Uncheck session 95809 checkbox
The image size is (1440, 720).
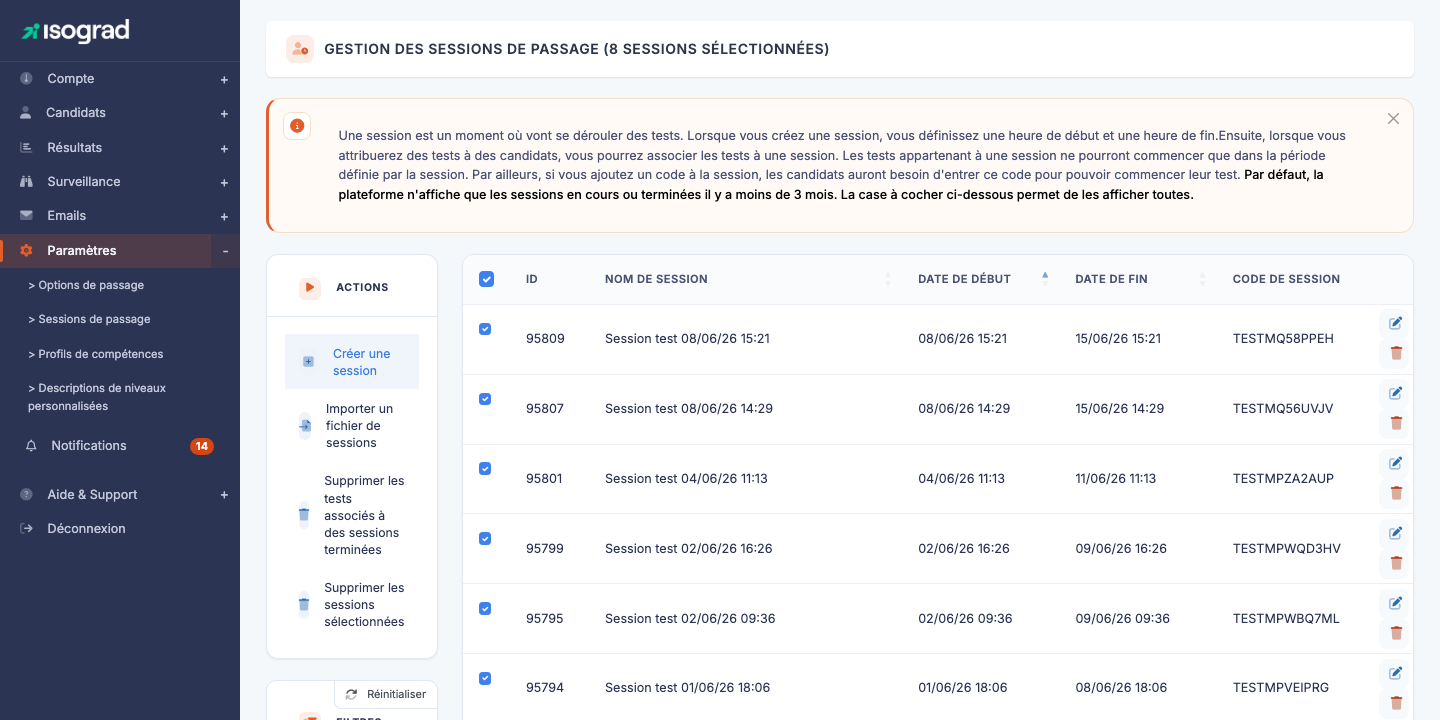tap(485, 329)
